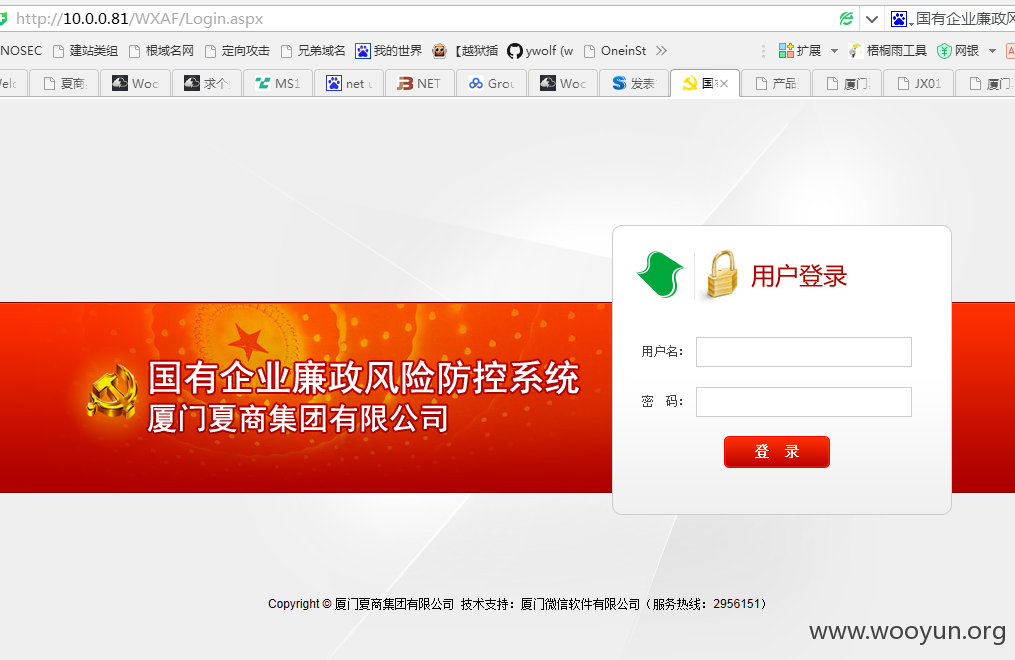
Task: Click the green shield security icon
Action: 3,19
